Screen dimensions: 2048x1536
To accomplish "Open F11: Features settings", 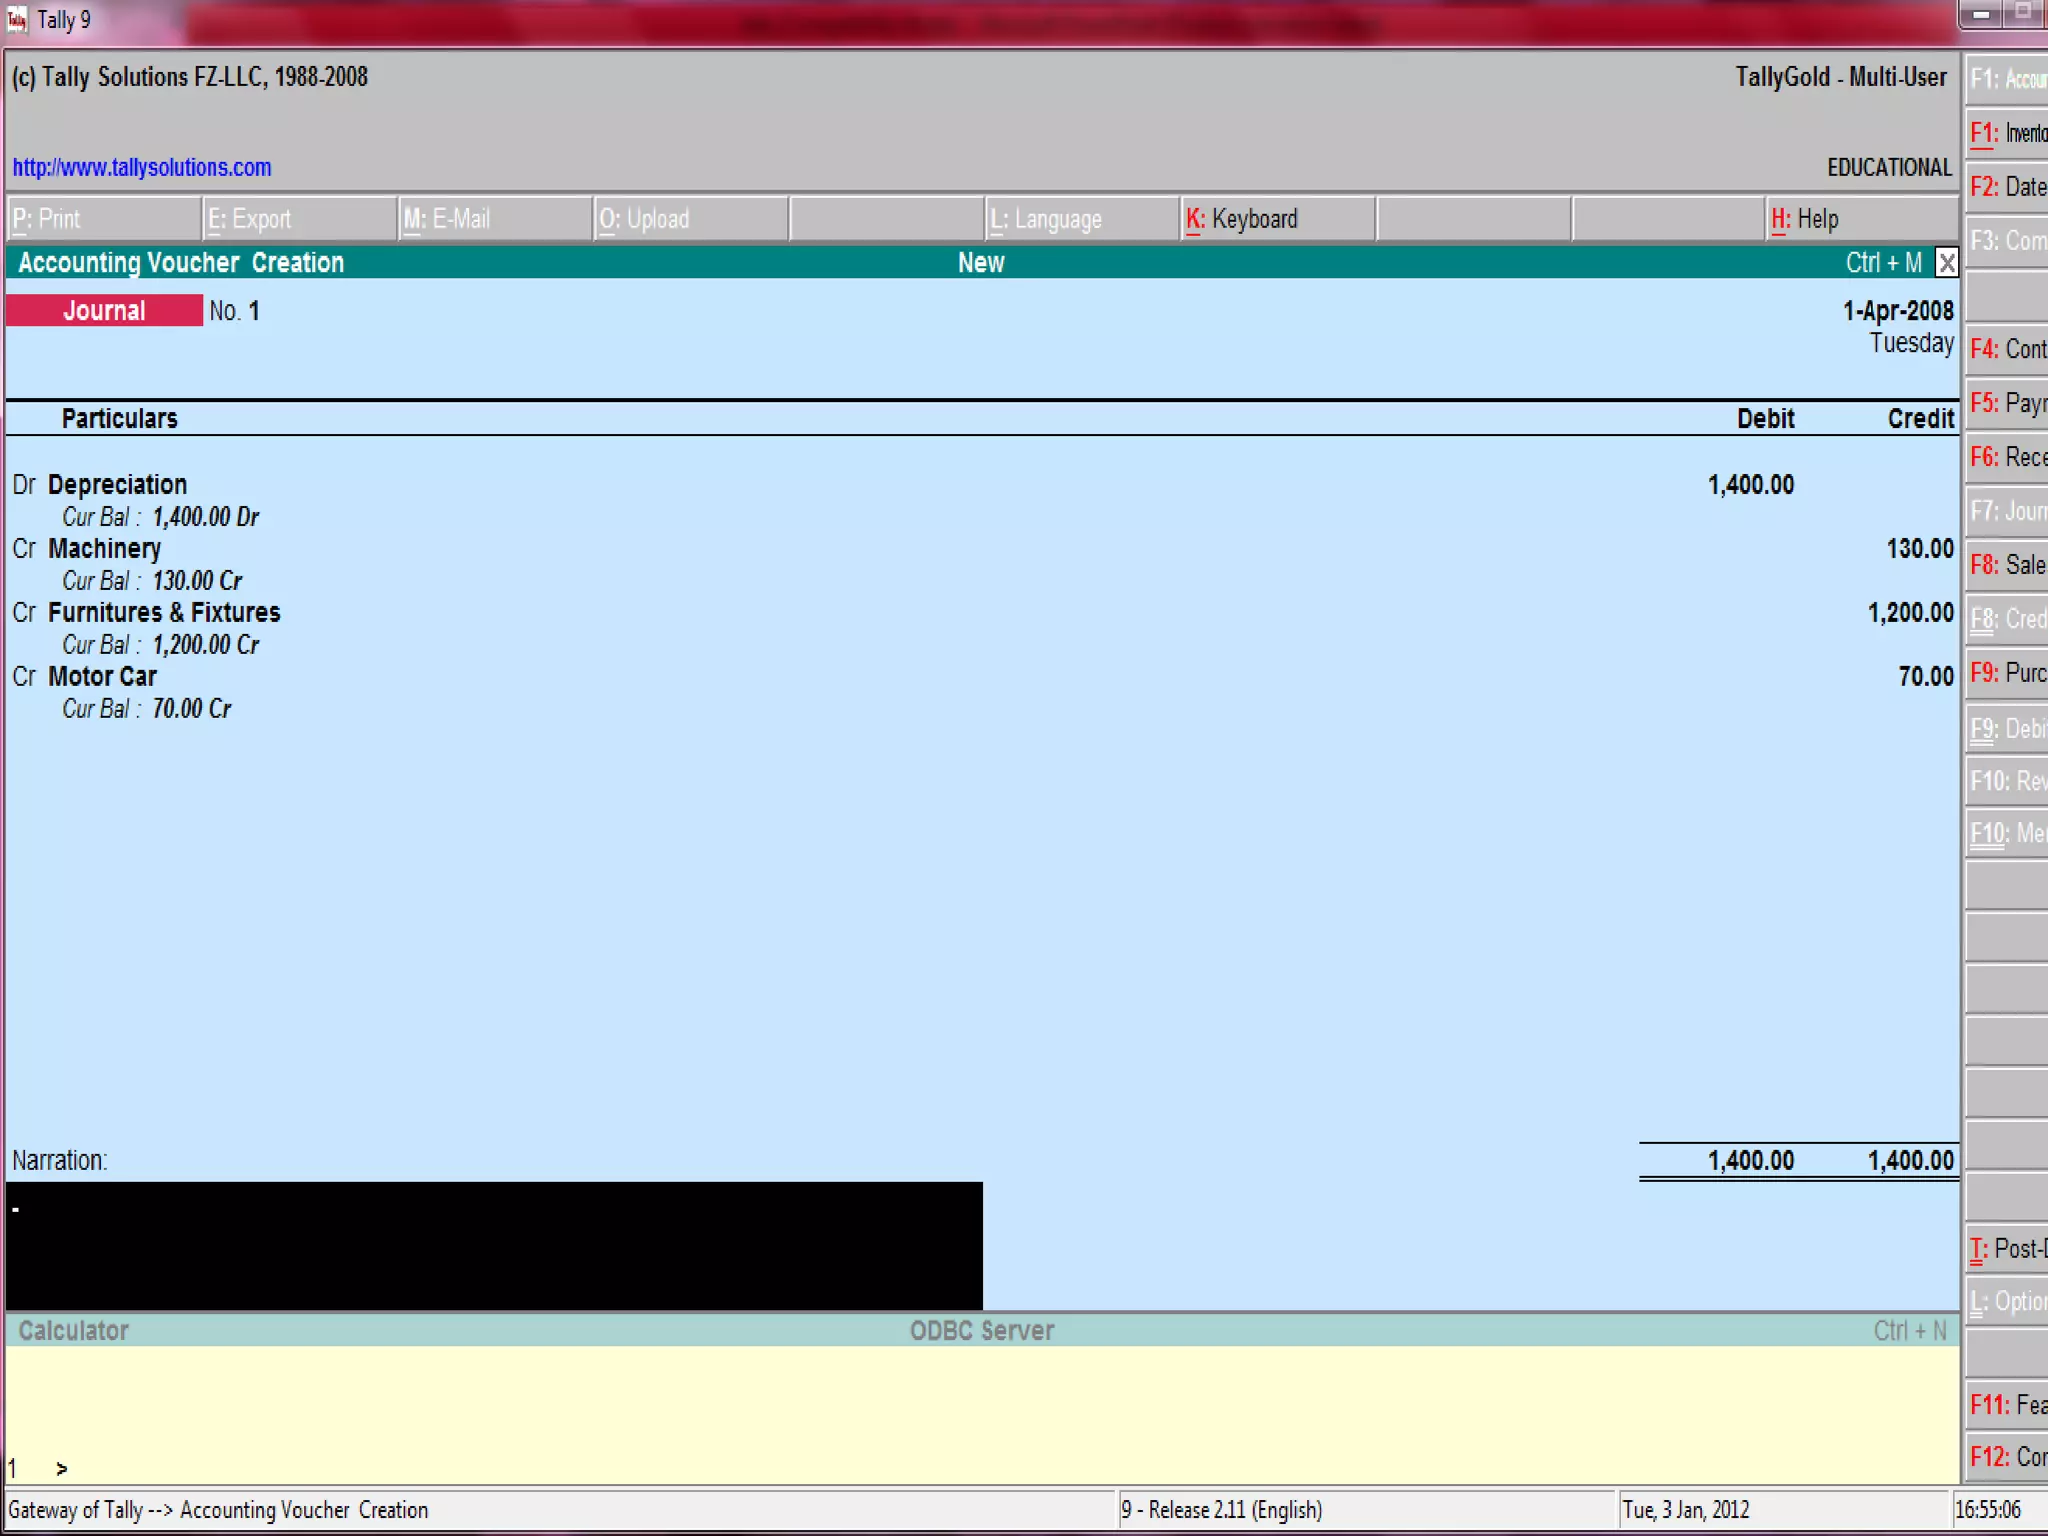I will [2007, 1405].
